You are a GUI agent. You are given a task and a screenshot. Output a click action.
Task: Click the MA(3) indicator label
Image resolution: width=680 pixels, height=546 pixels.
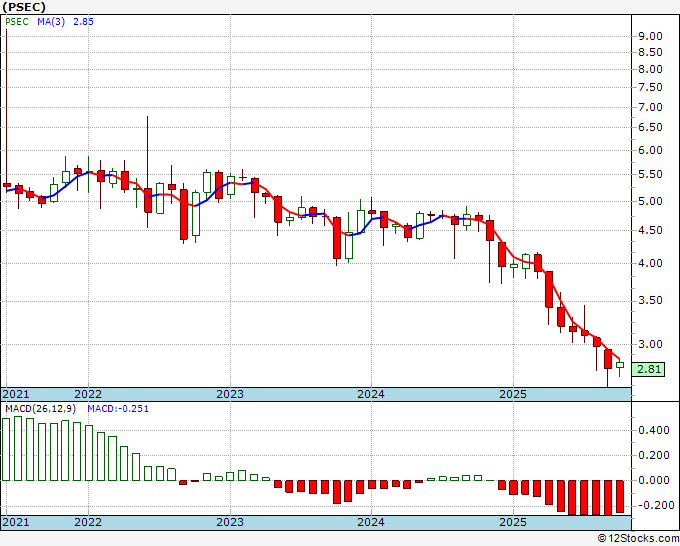(x=51, y=22)
